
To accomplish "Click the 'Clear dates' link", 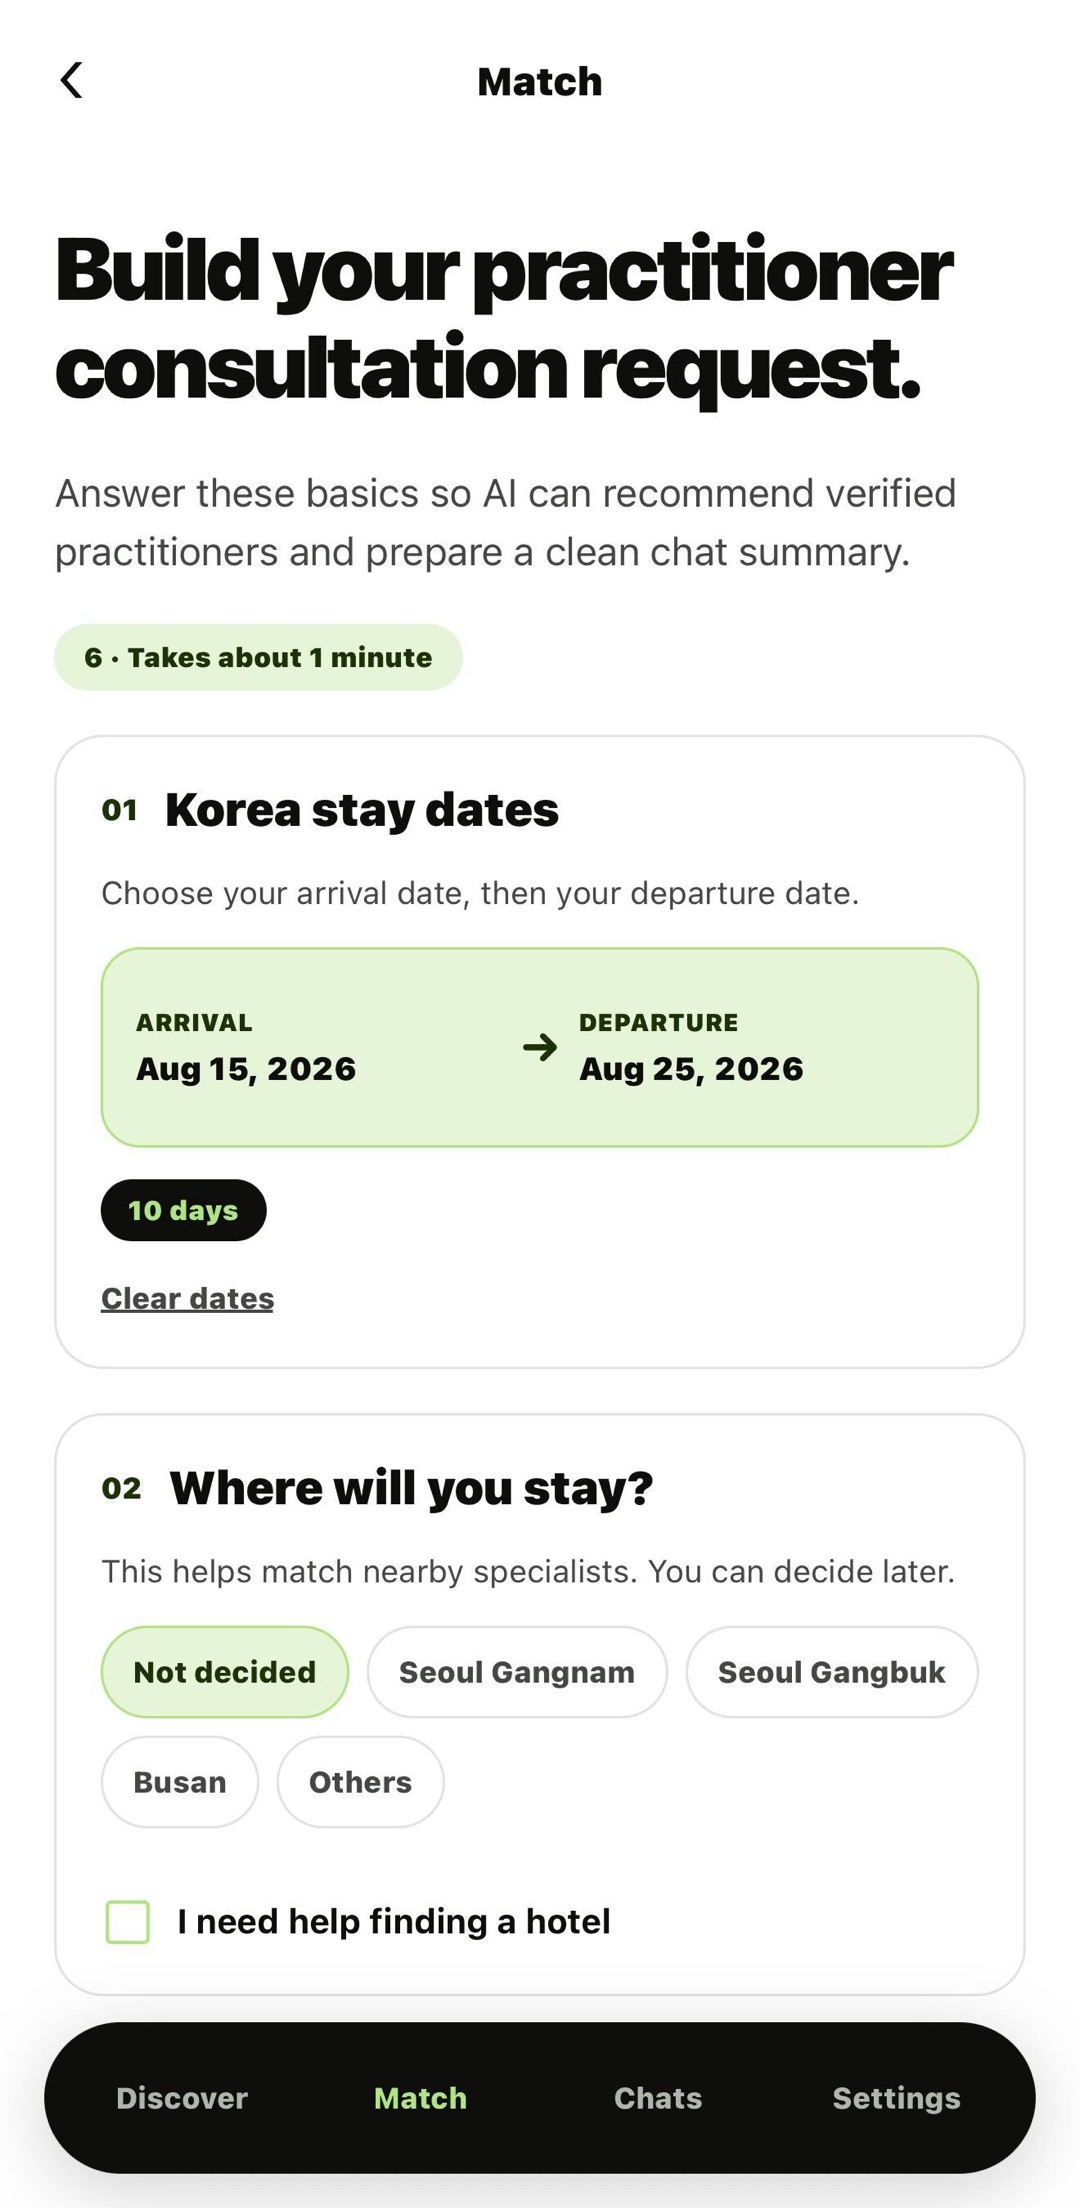I will pyautogui.click(x=187, y=1298).
